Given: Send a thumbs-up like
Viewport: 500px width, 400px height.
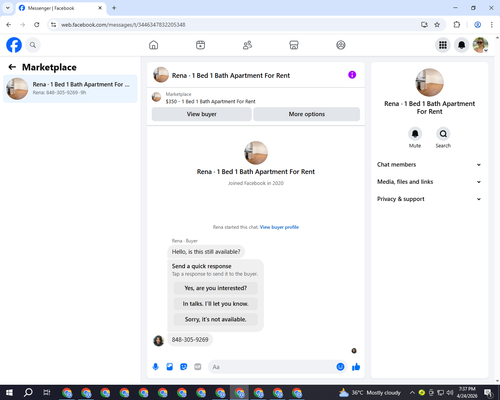Looking at the screenshot, I should (356, 367).
